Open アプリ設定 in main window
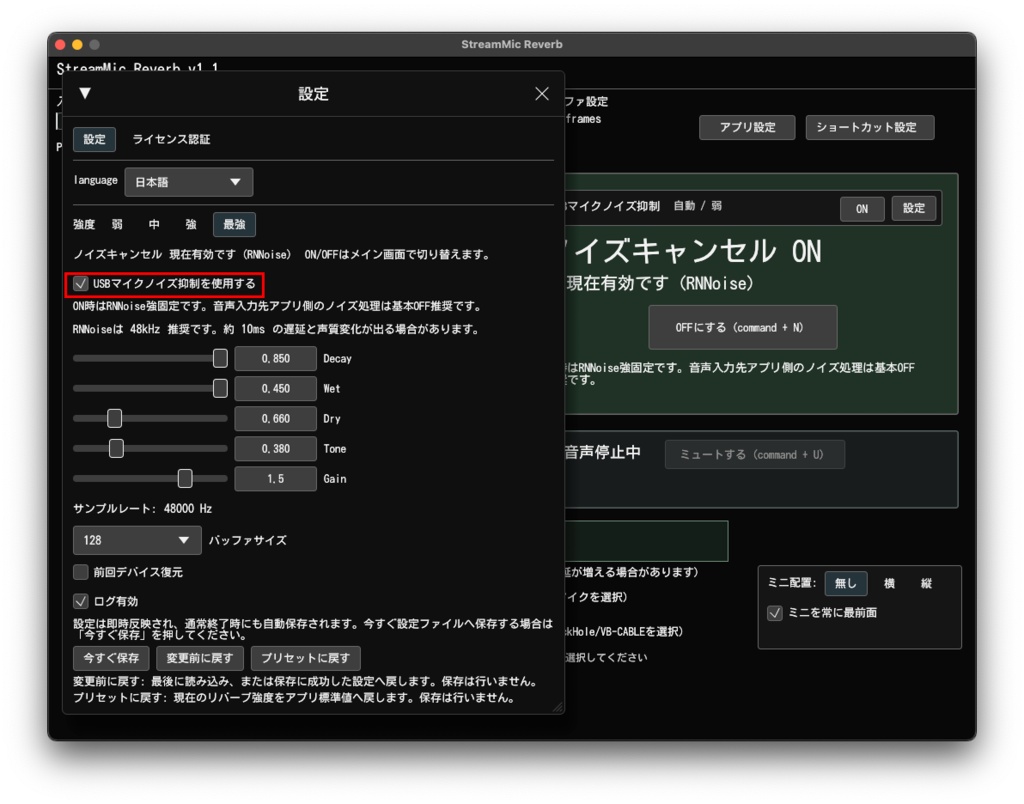 (747, 127)
